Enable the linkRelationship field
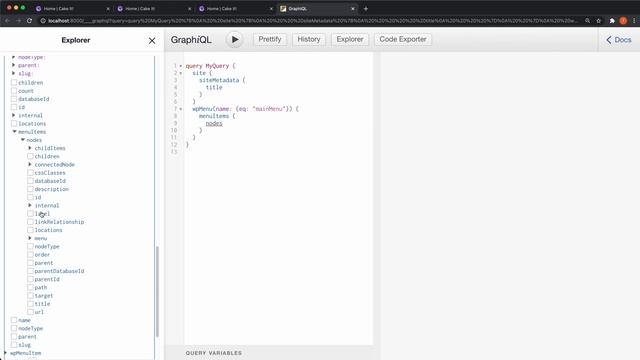This screenshot has height=360, width=640. tap(30, 222)
